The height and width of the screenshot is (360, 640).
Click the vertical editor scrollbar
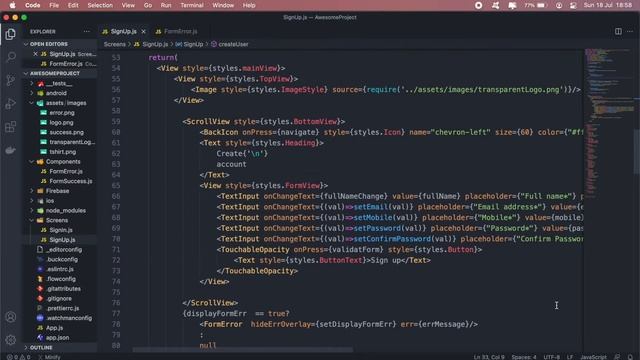click(x=637, y=152)
